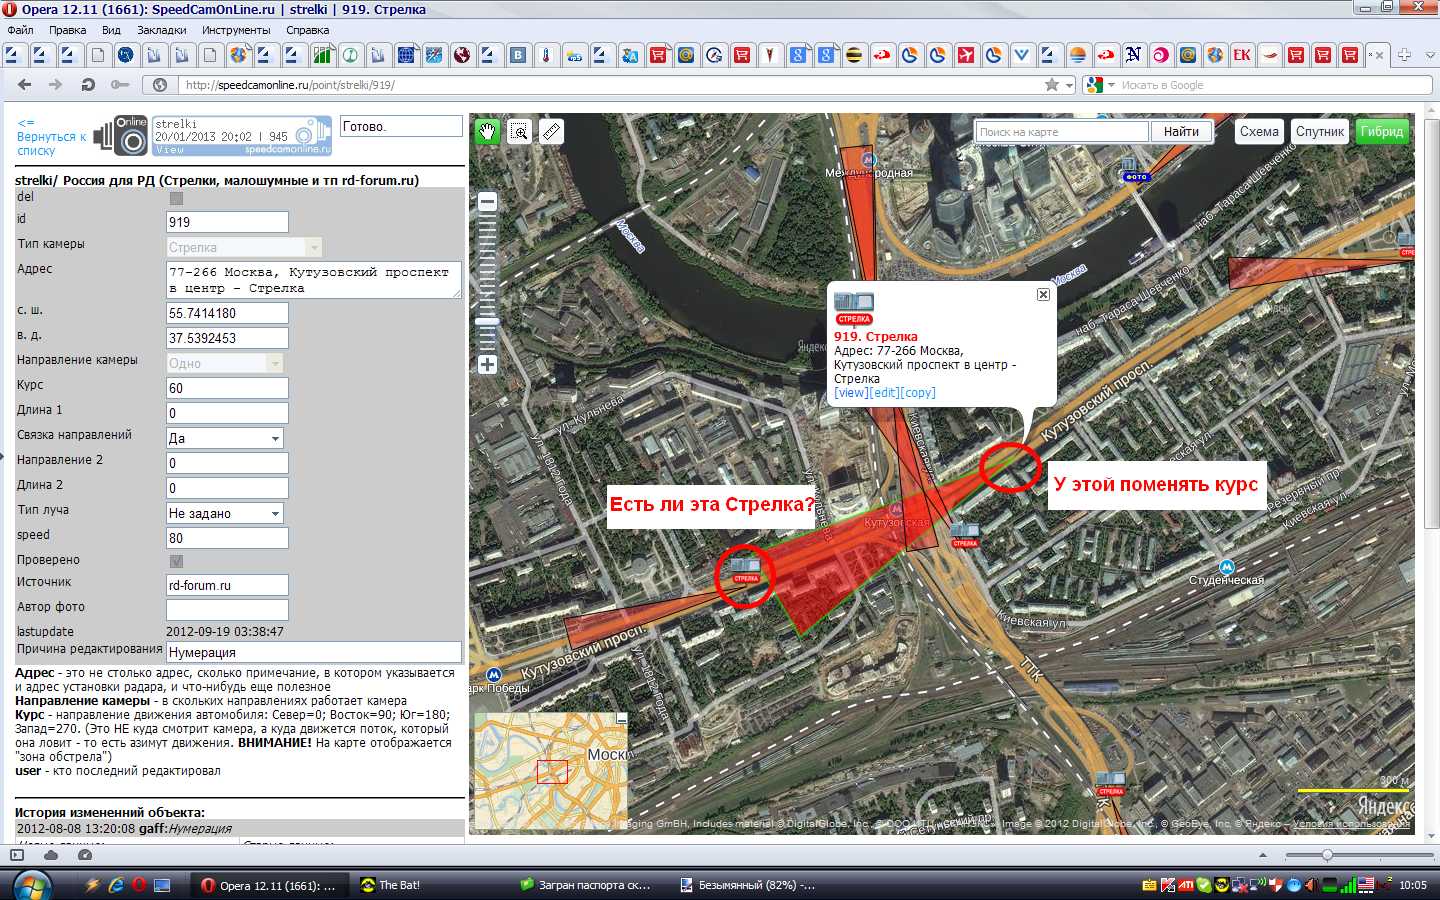
Task: Click the overview minimap thumbnail
Action: coord(550,771)
